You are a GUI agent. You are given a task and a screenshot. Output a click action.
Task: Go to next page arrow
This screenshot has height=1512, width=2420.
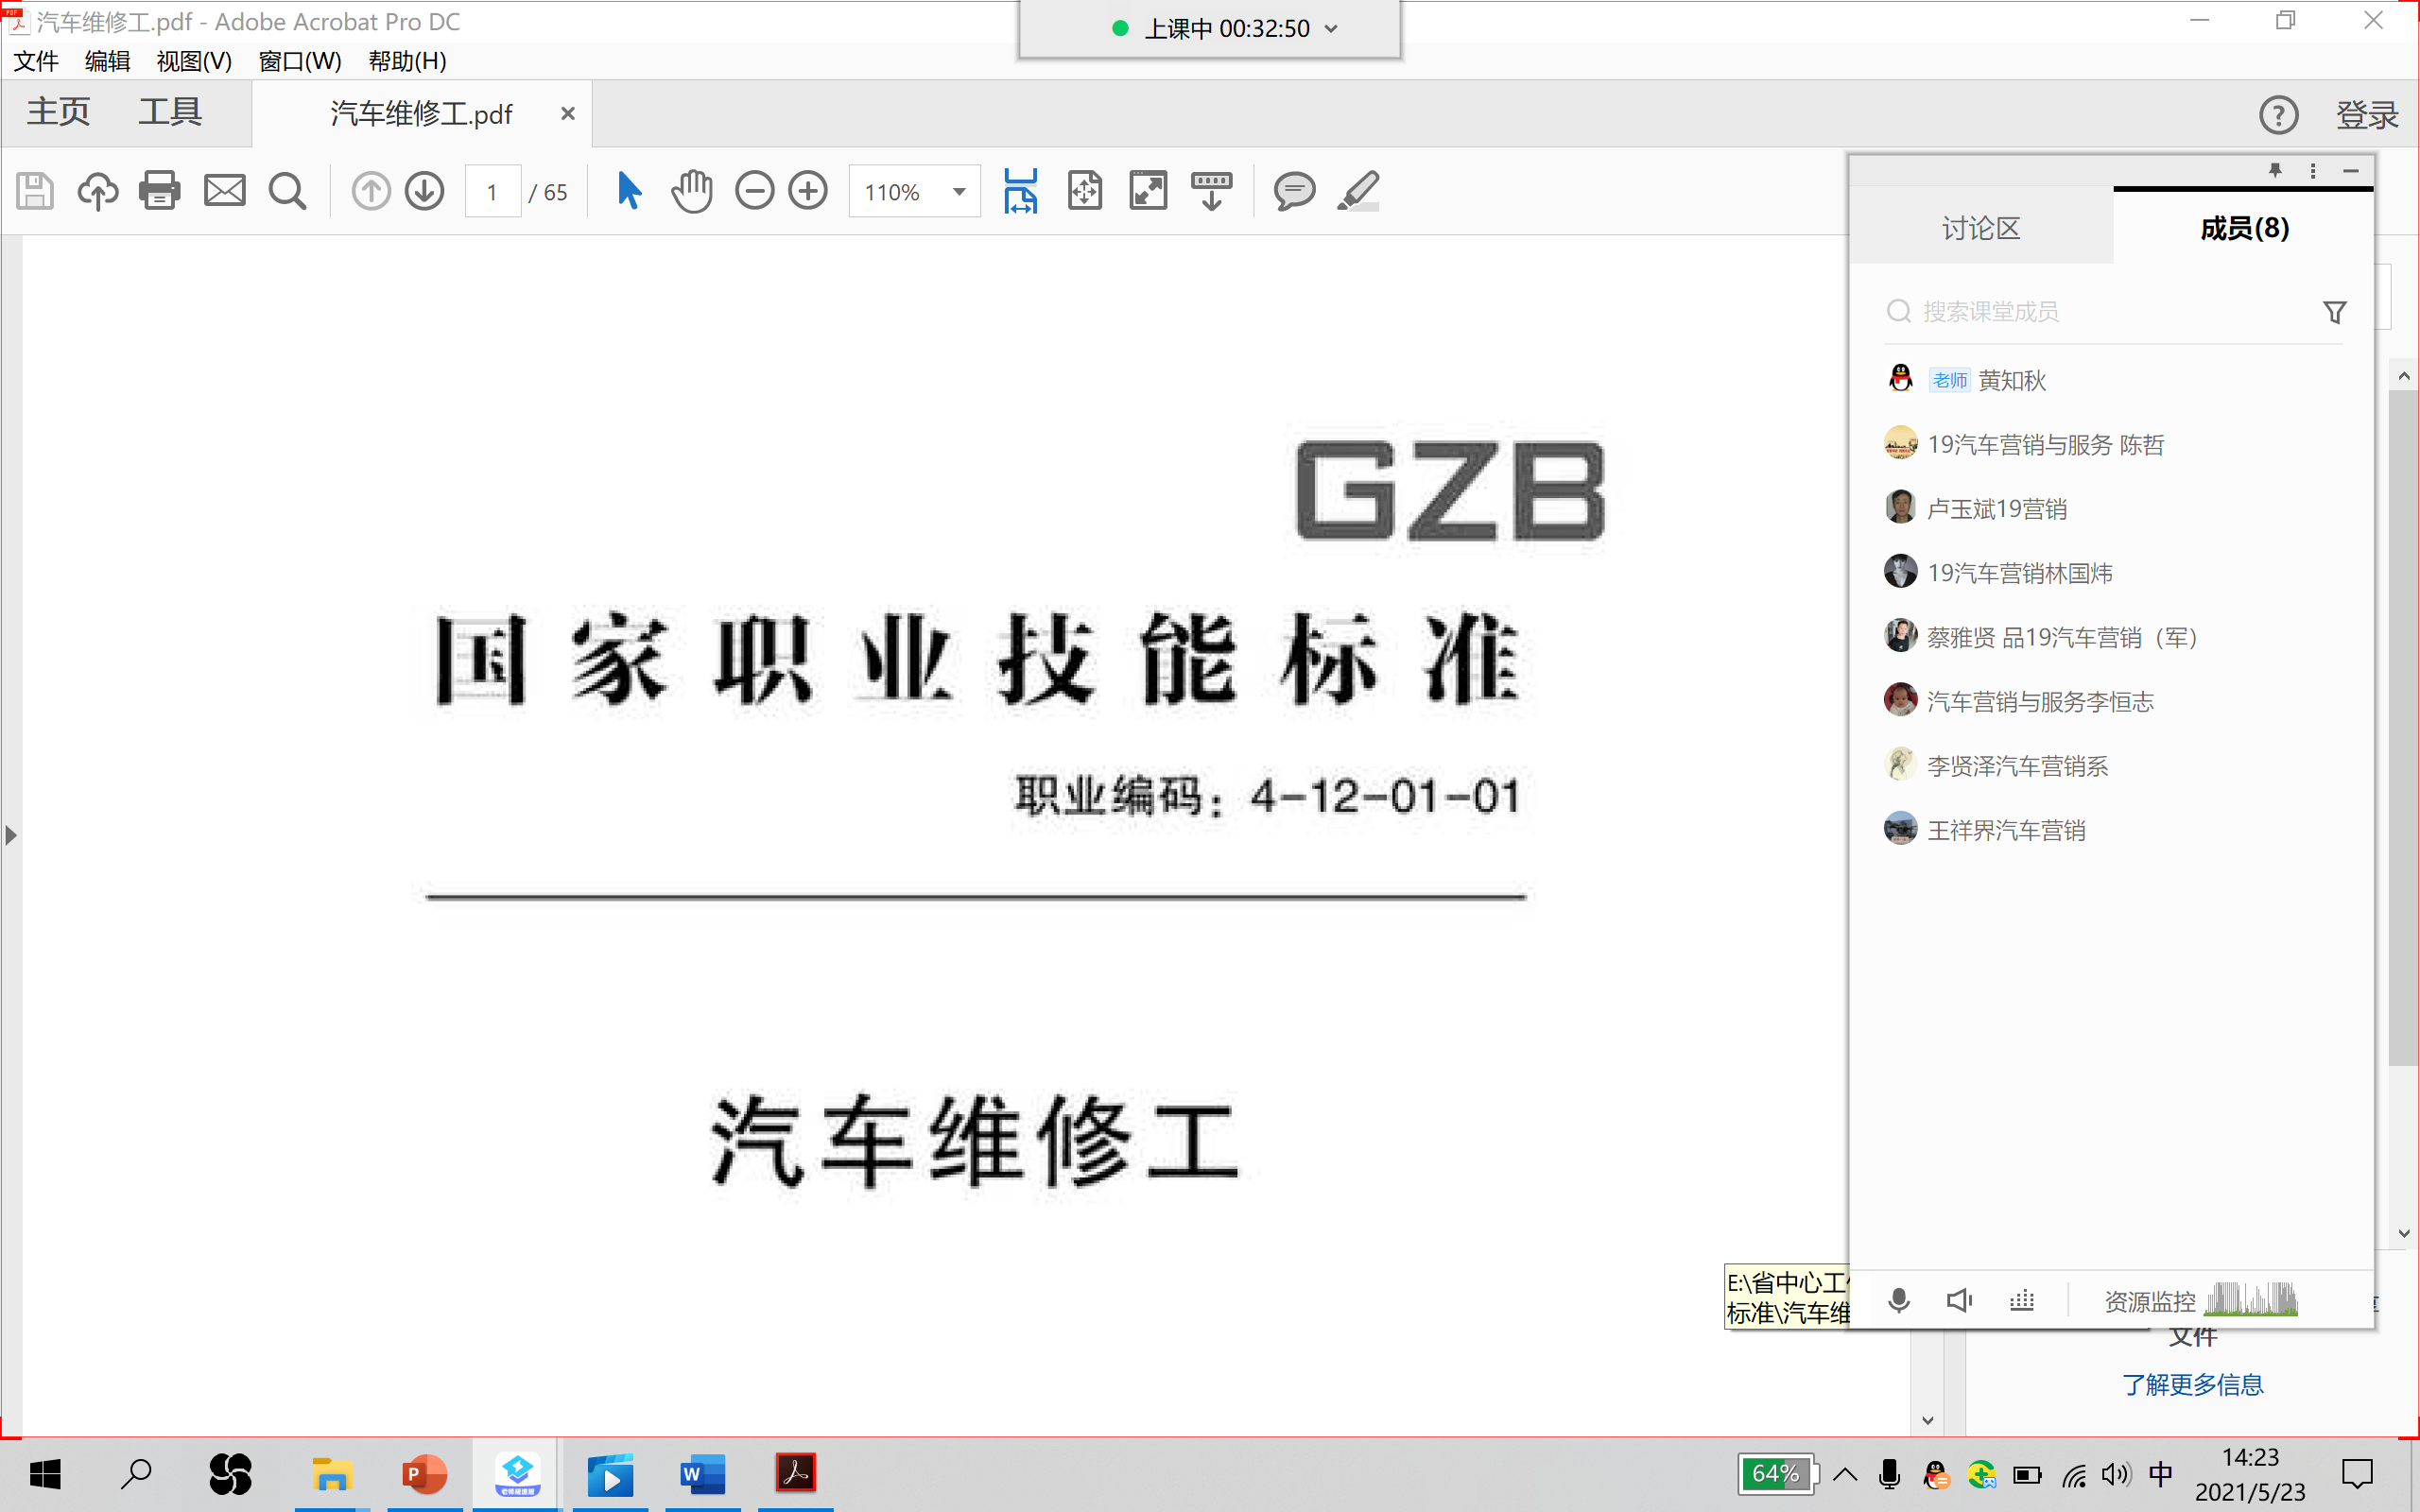[425, 190]
